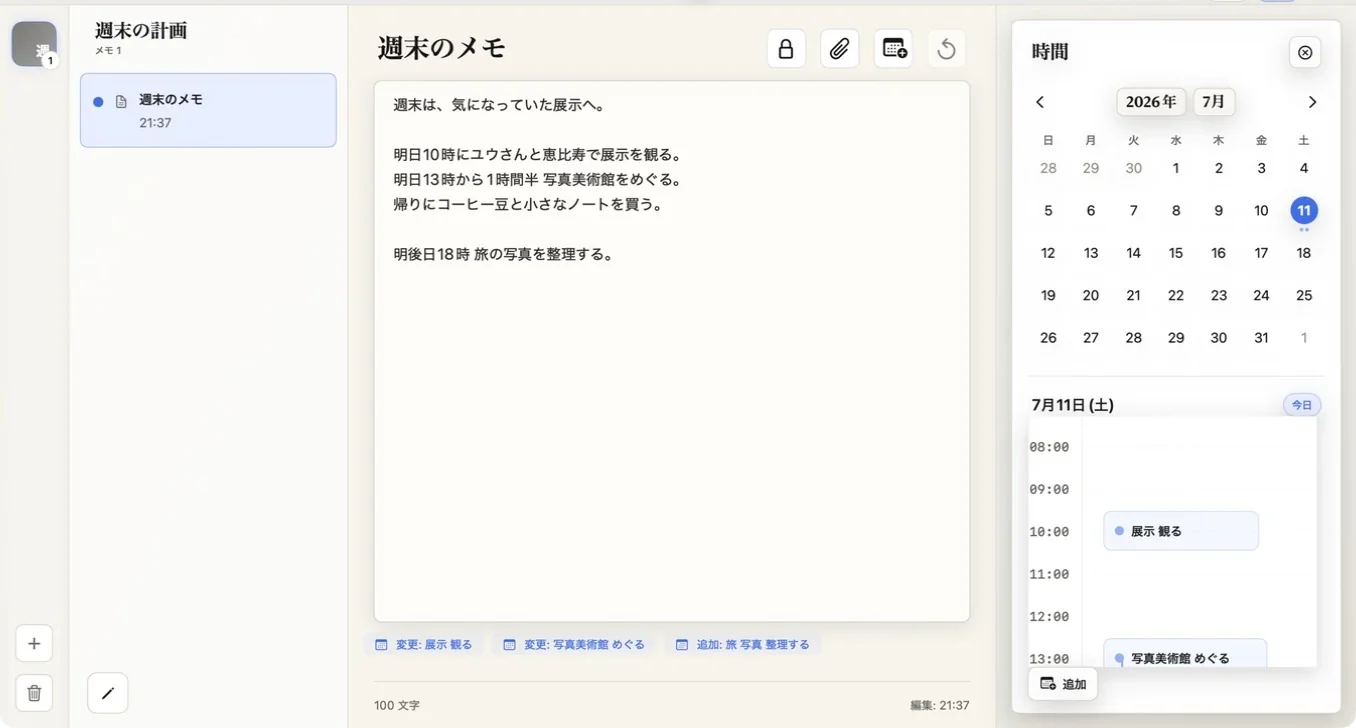Screen dimensions: 1356x728
Task: Select July 12 in the calendar
Action: (x=1048, y=253)
